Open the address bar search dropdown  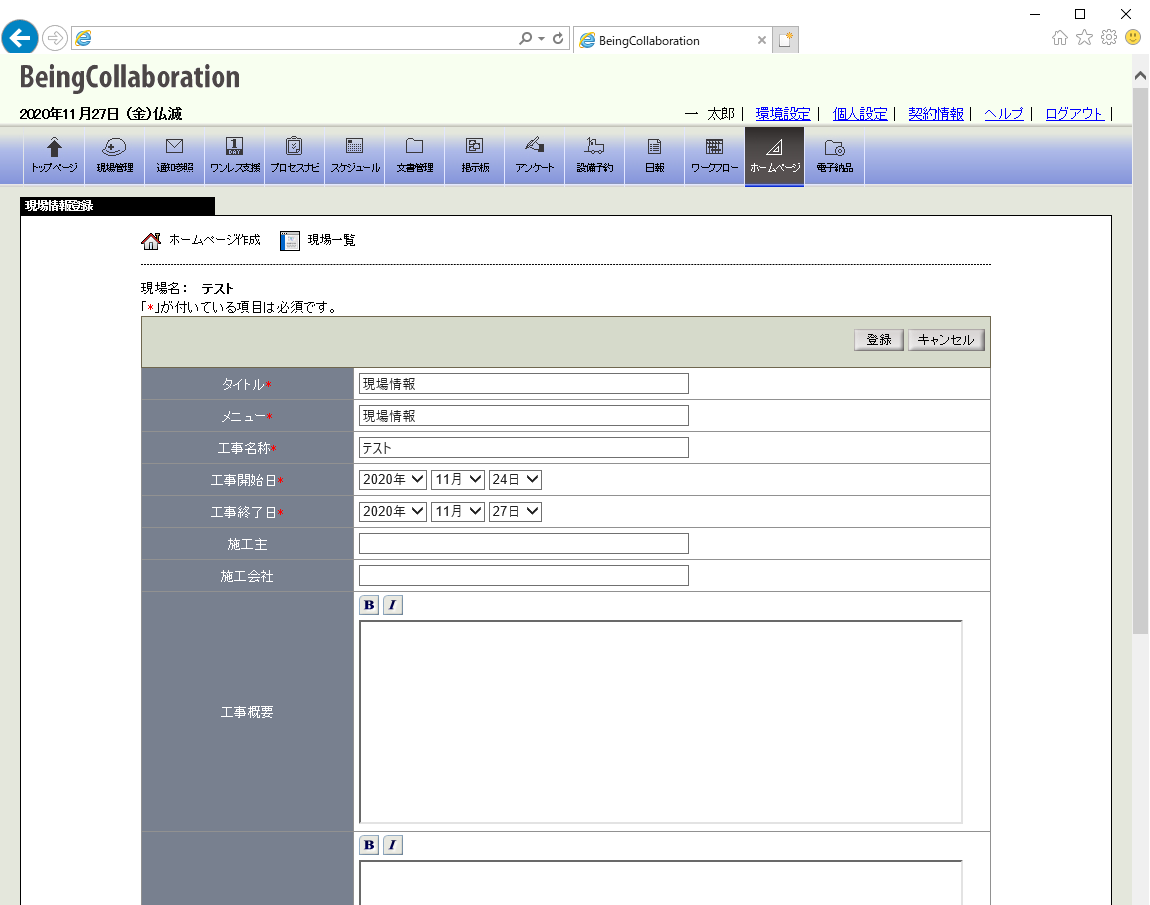point(541,38)
